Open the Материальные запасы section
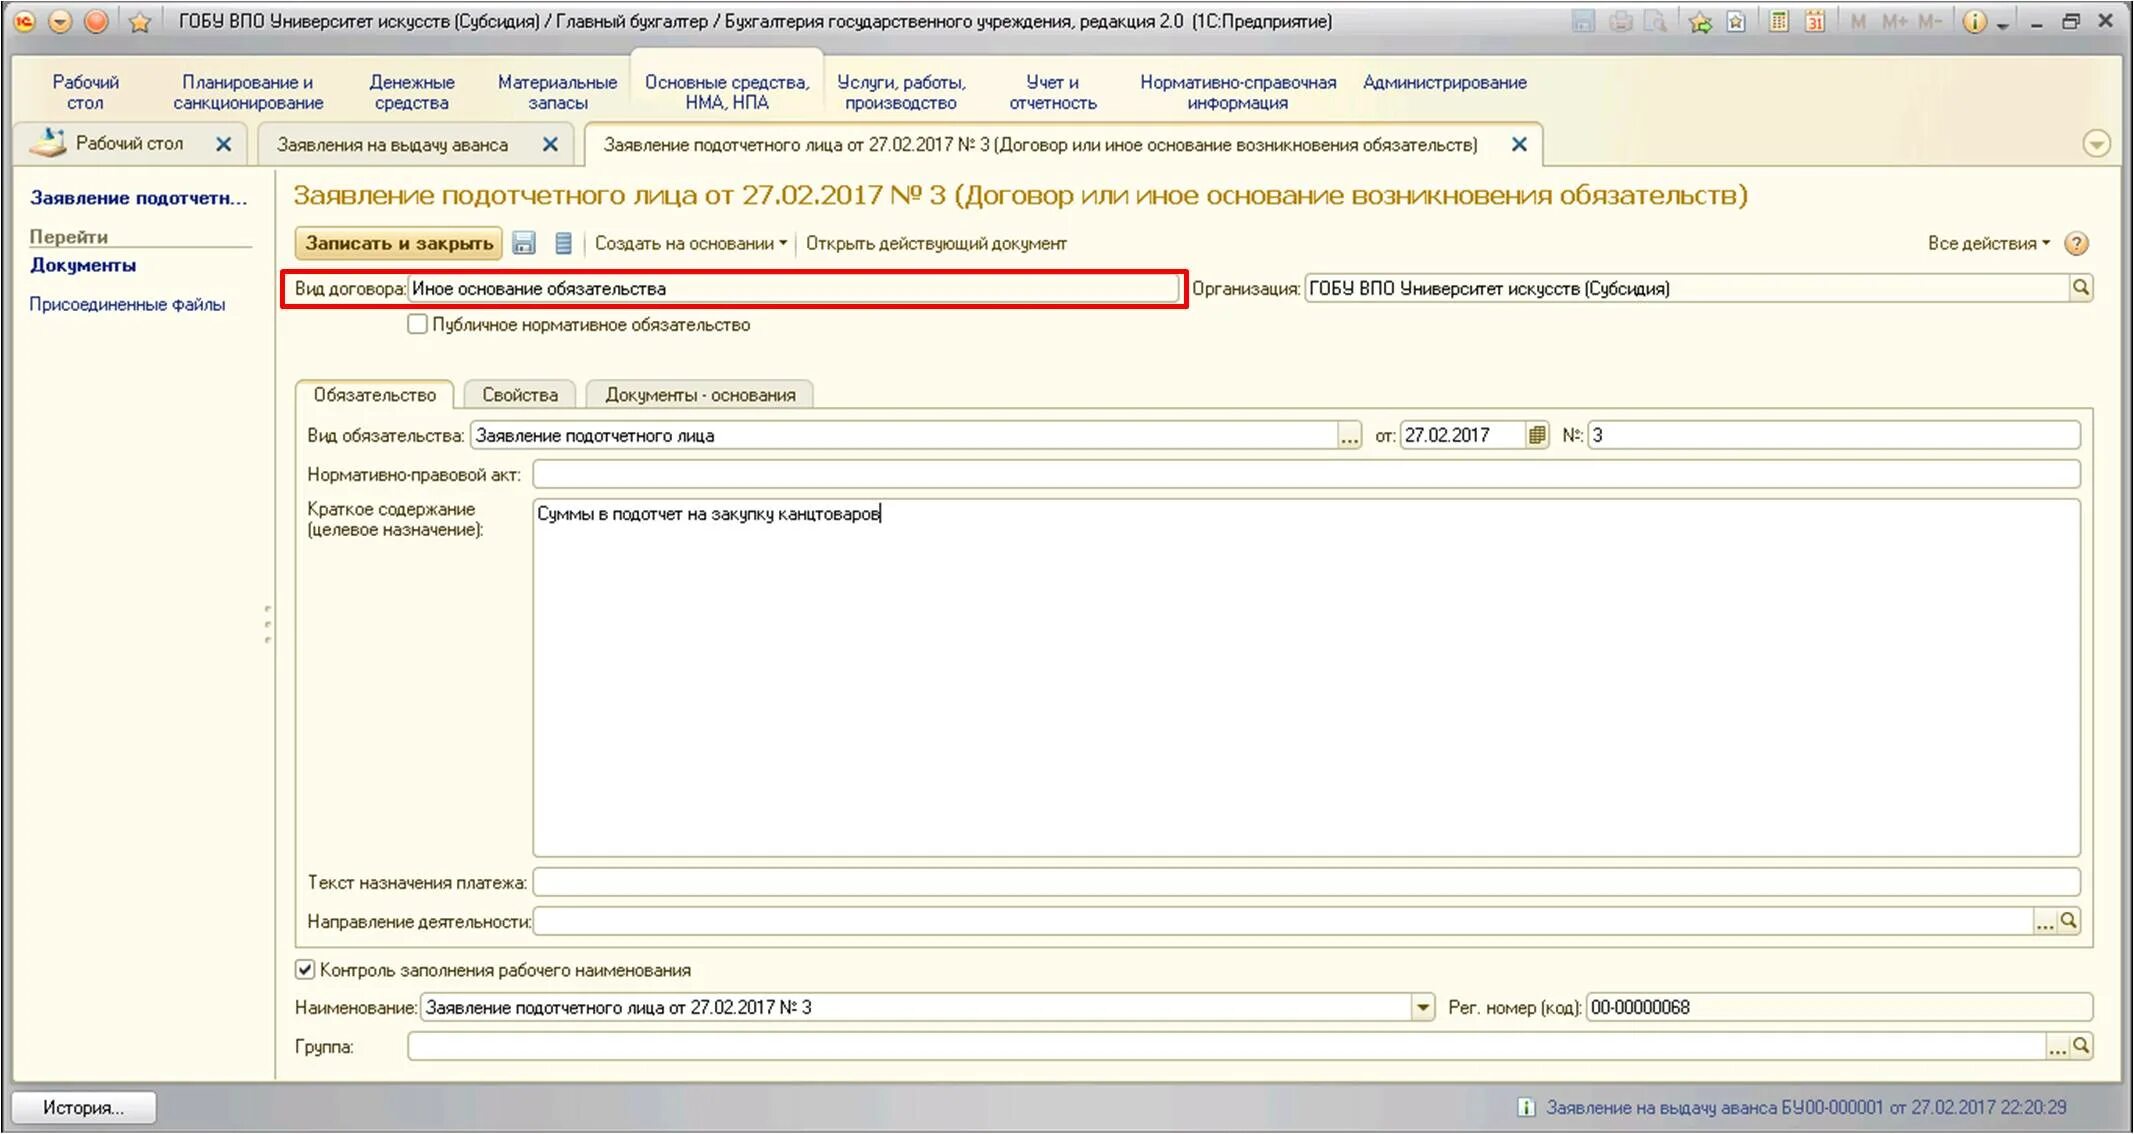The image size is (2134, 1134). coord(557,92)
